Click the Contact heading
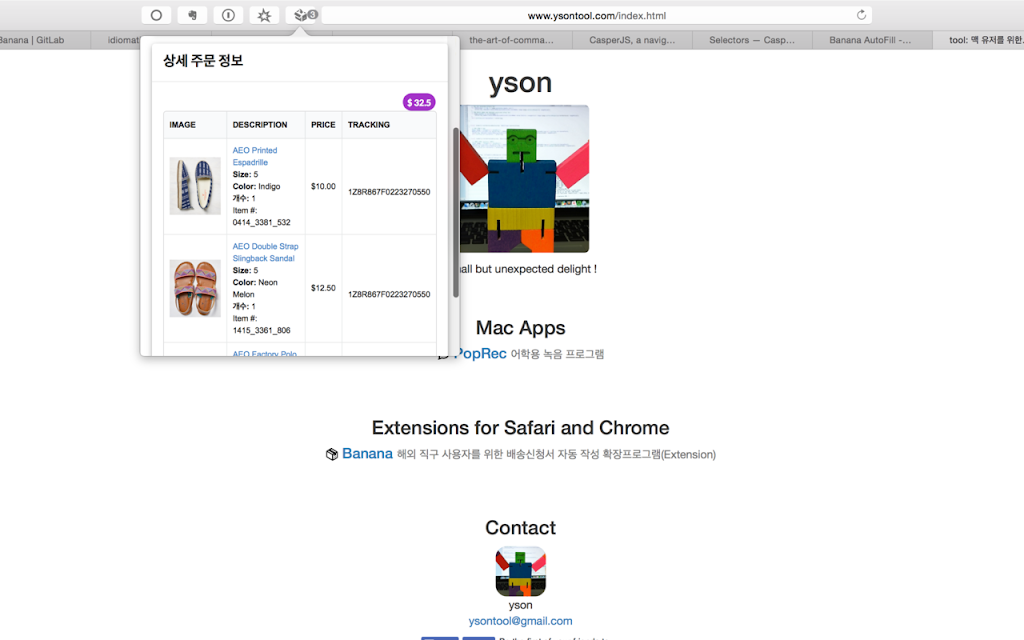Image resolution: width=1024 pixels, height=640 pixels. pyautogui.click(x=520, y=528)
